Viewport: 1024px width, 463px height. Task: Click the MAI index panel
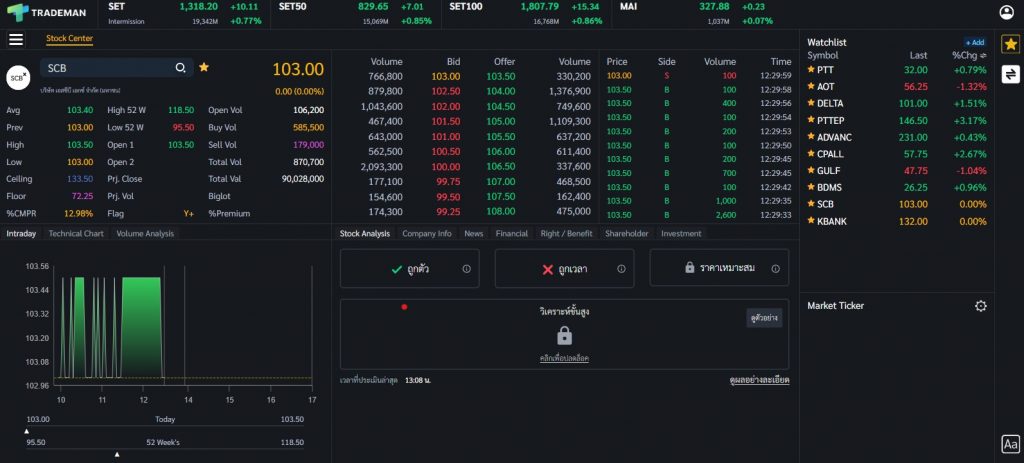click(x=697, y=14)
